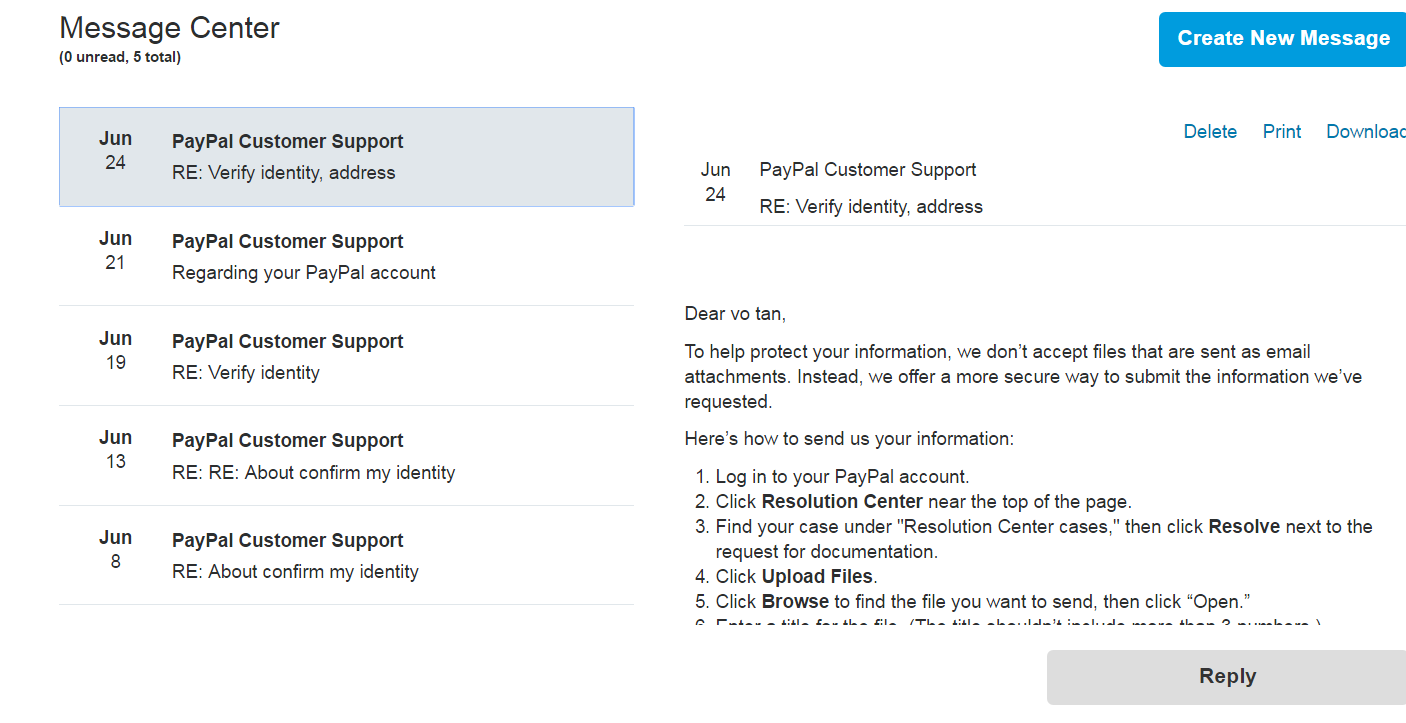Screen dimensions: 1406x723
Task: Click the '(0 unread, 5 total)' counter text
Action: [x=120, y=58]
